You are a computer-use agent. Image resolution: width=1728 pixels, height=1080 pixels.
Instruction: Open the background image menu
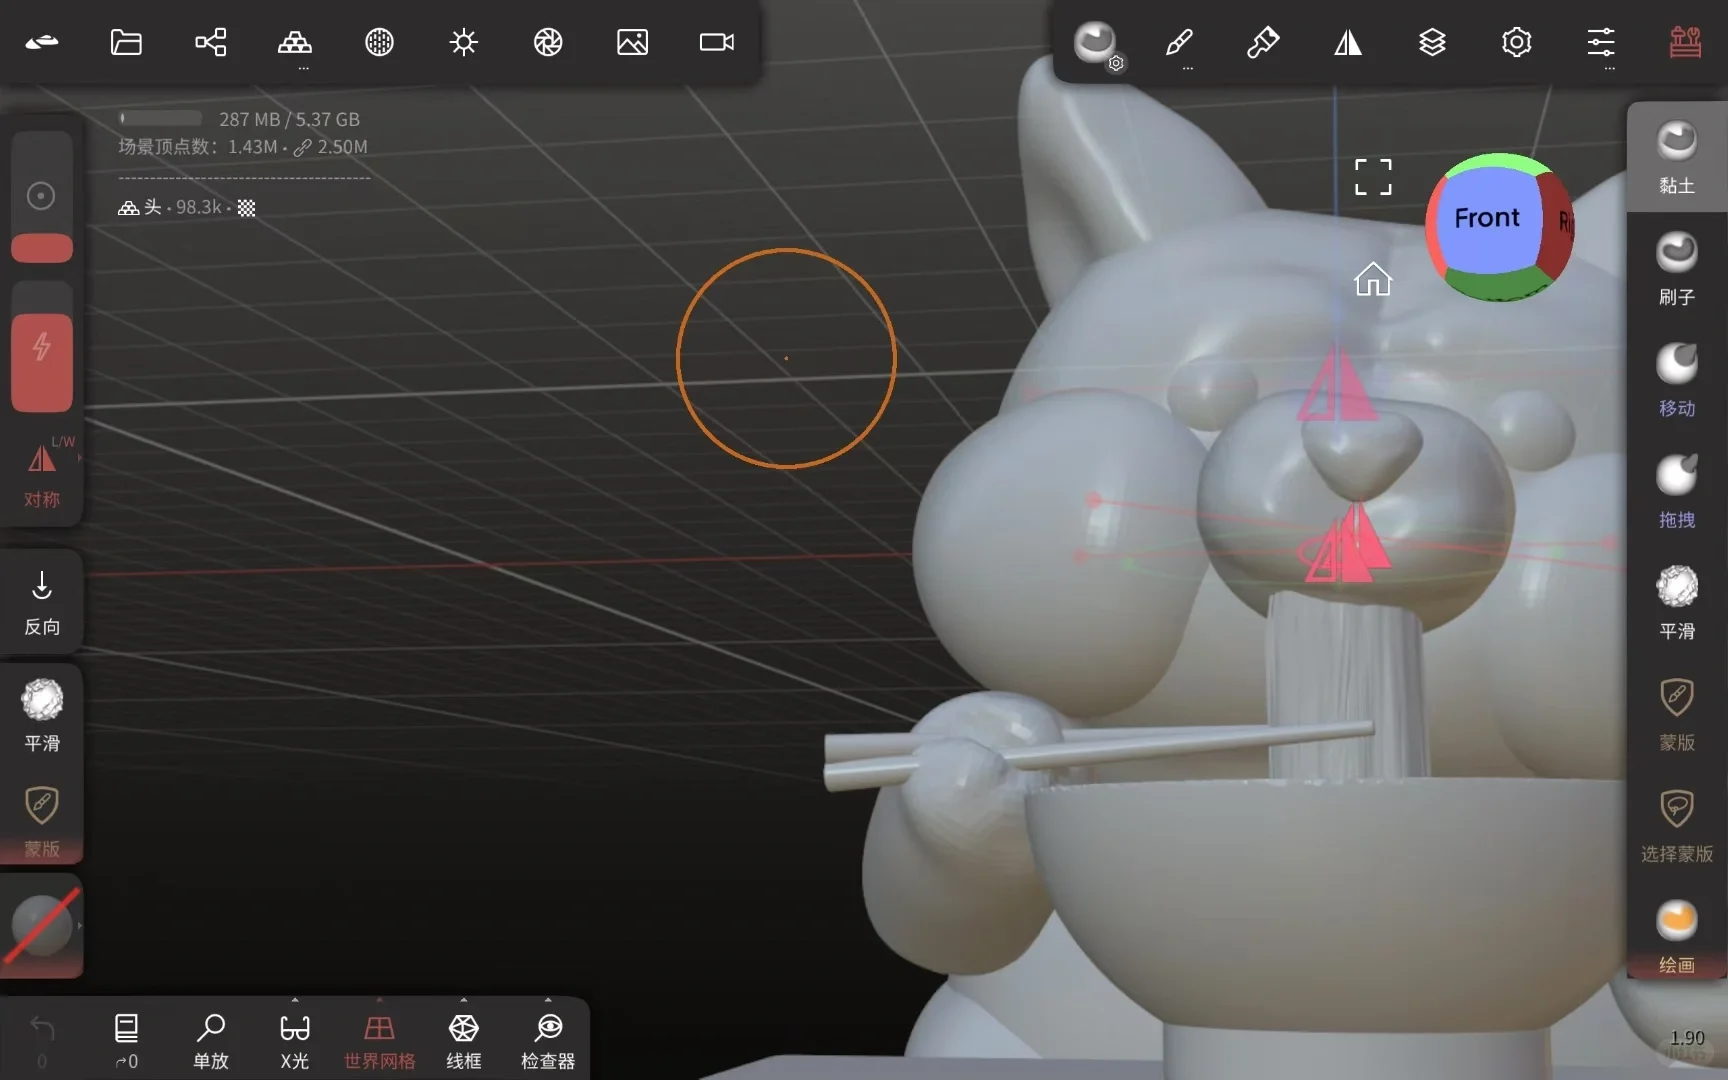coord(632,42)
